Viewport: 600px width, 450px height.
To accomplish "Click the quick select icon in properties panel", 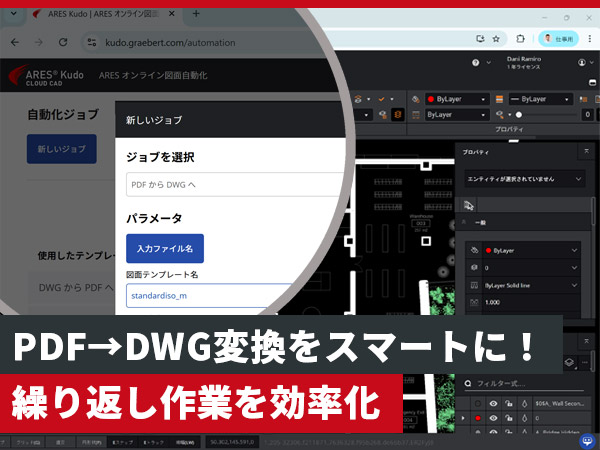I will [x=469, y=205].
